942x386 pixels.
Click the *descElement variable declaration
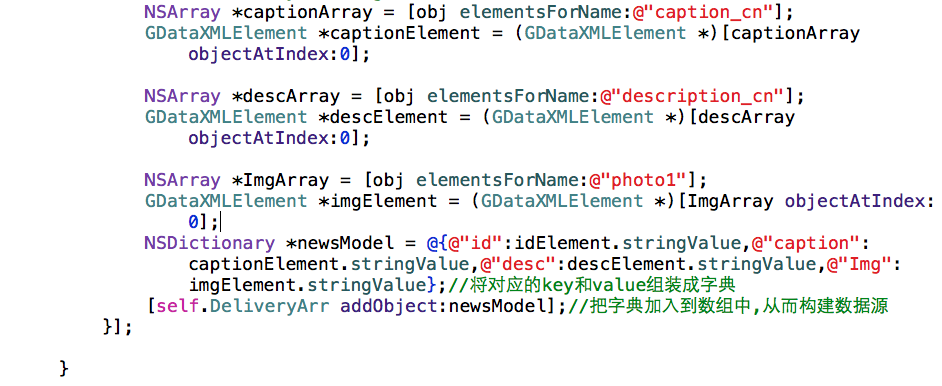click(383, 117)
